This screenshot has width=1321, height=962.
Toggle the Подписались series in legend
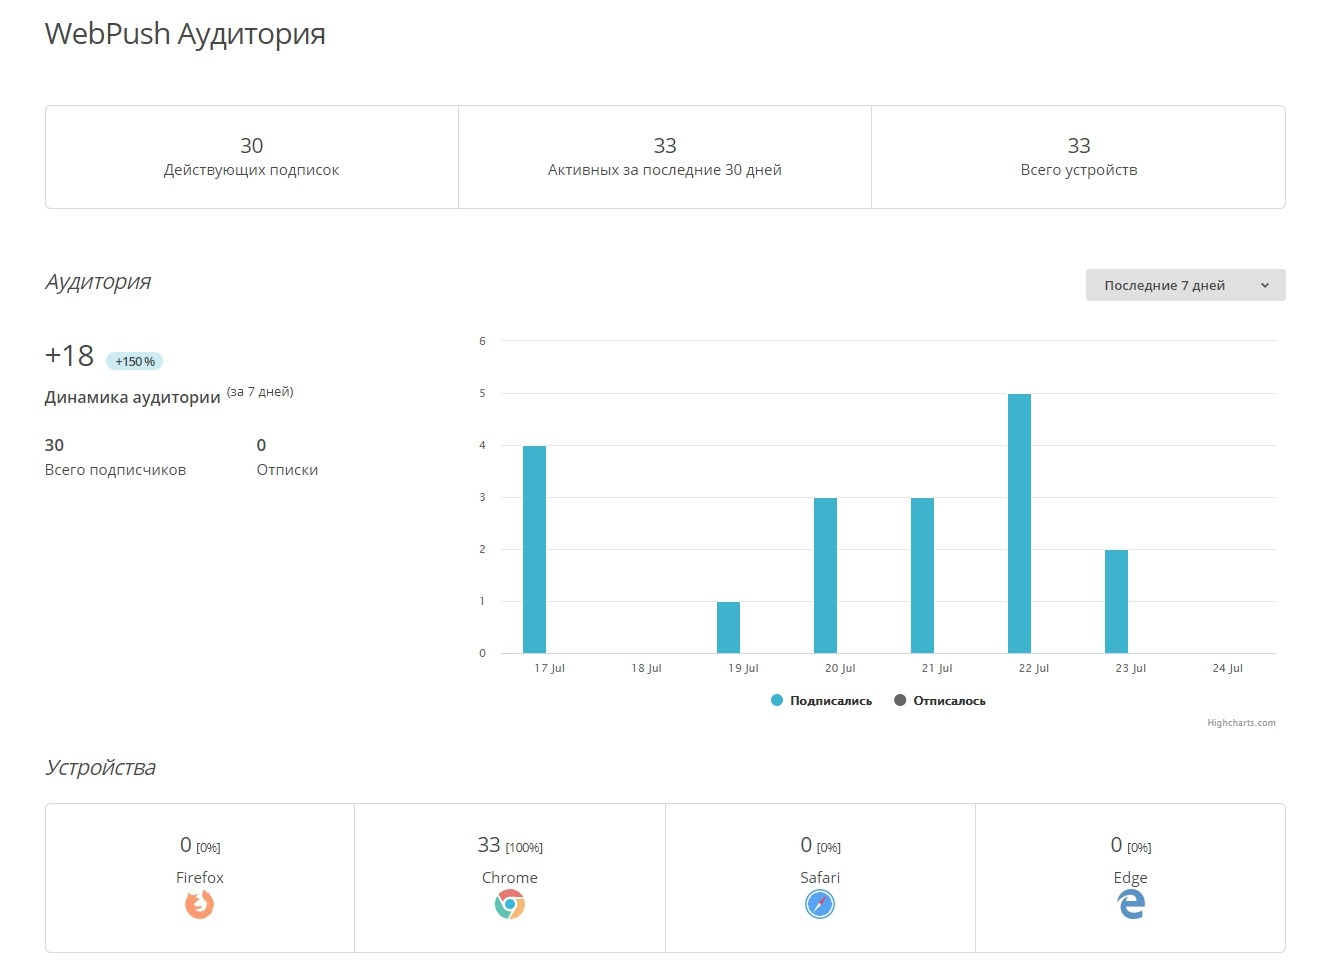pyautogui.click(x=830, y=701)
